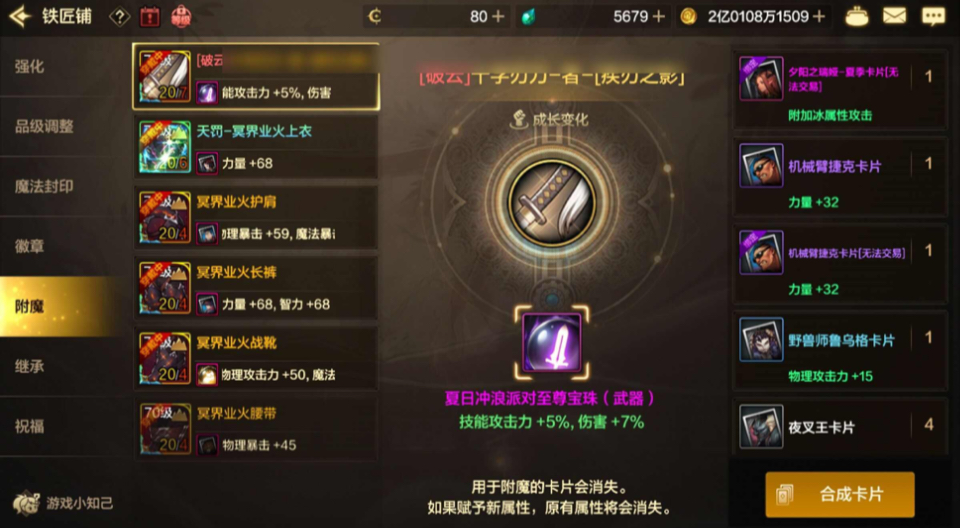The width and height of the screenshot is (960, 528).
Task: Go back using the arrow icon
Action: pos(20,16)
